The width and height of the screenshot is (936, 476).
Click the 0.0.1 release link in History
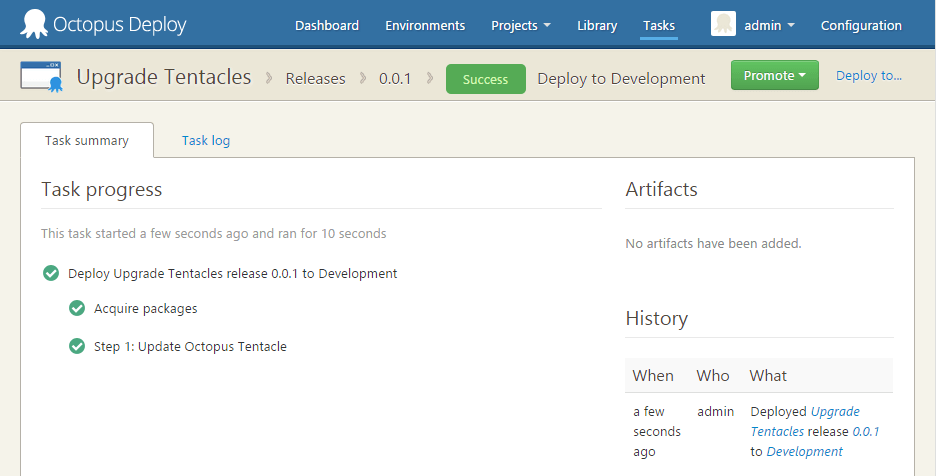pyautogui.click(x=865, y=432)
